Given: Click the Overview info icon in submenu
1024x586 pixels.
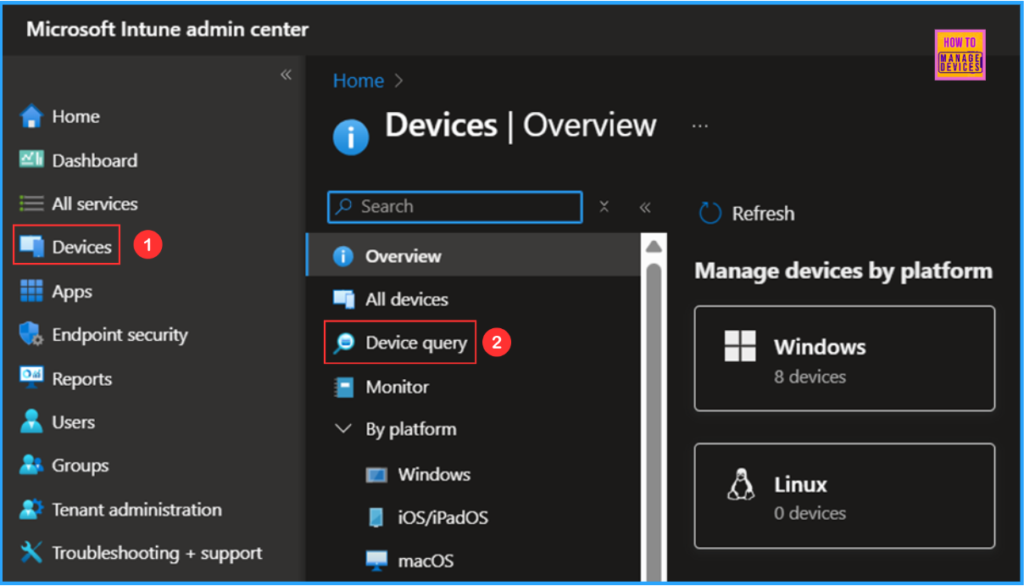Looking at the screenshot, I should 343,256.
